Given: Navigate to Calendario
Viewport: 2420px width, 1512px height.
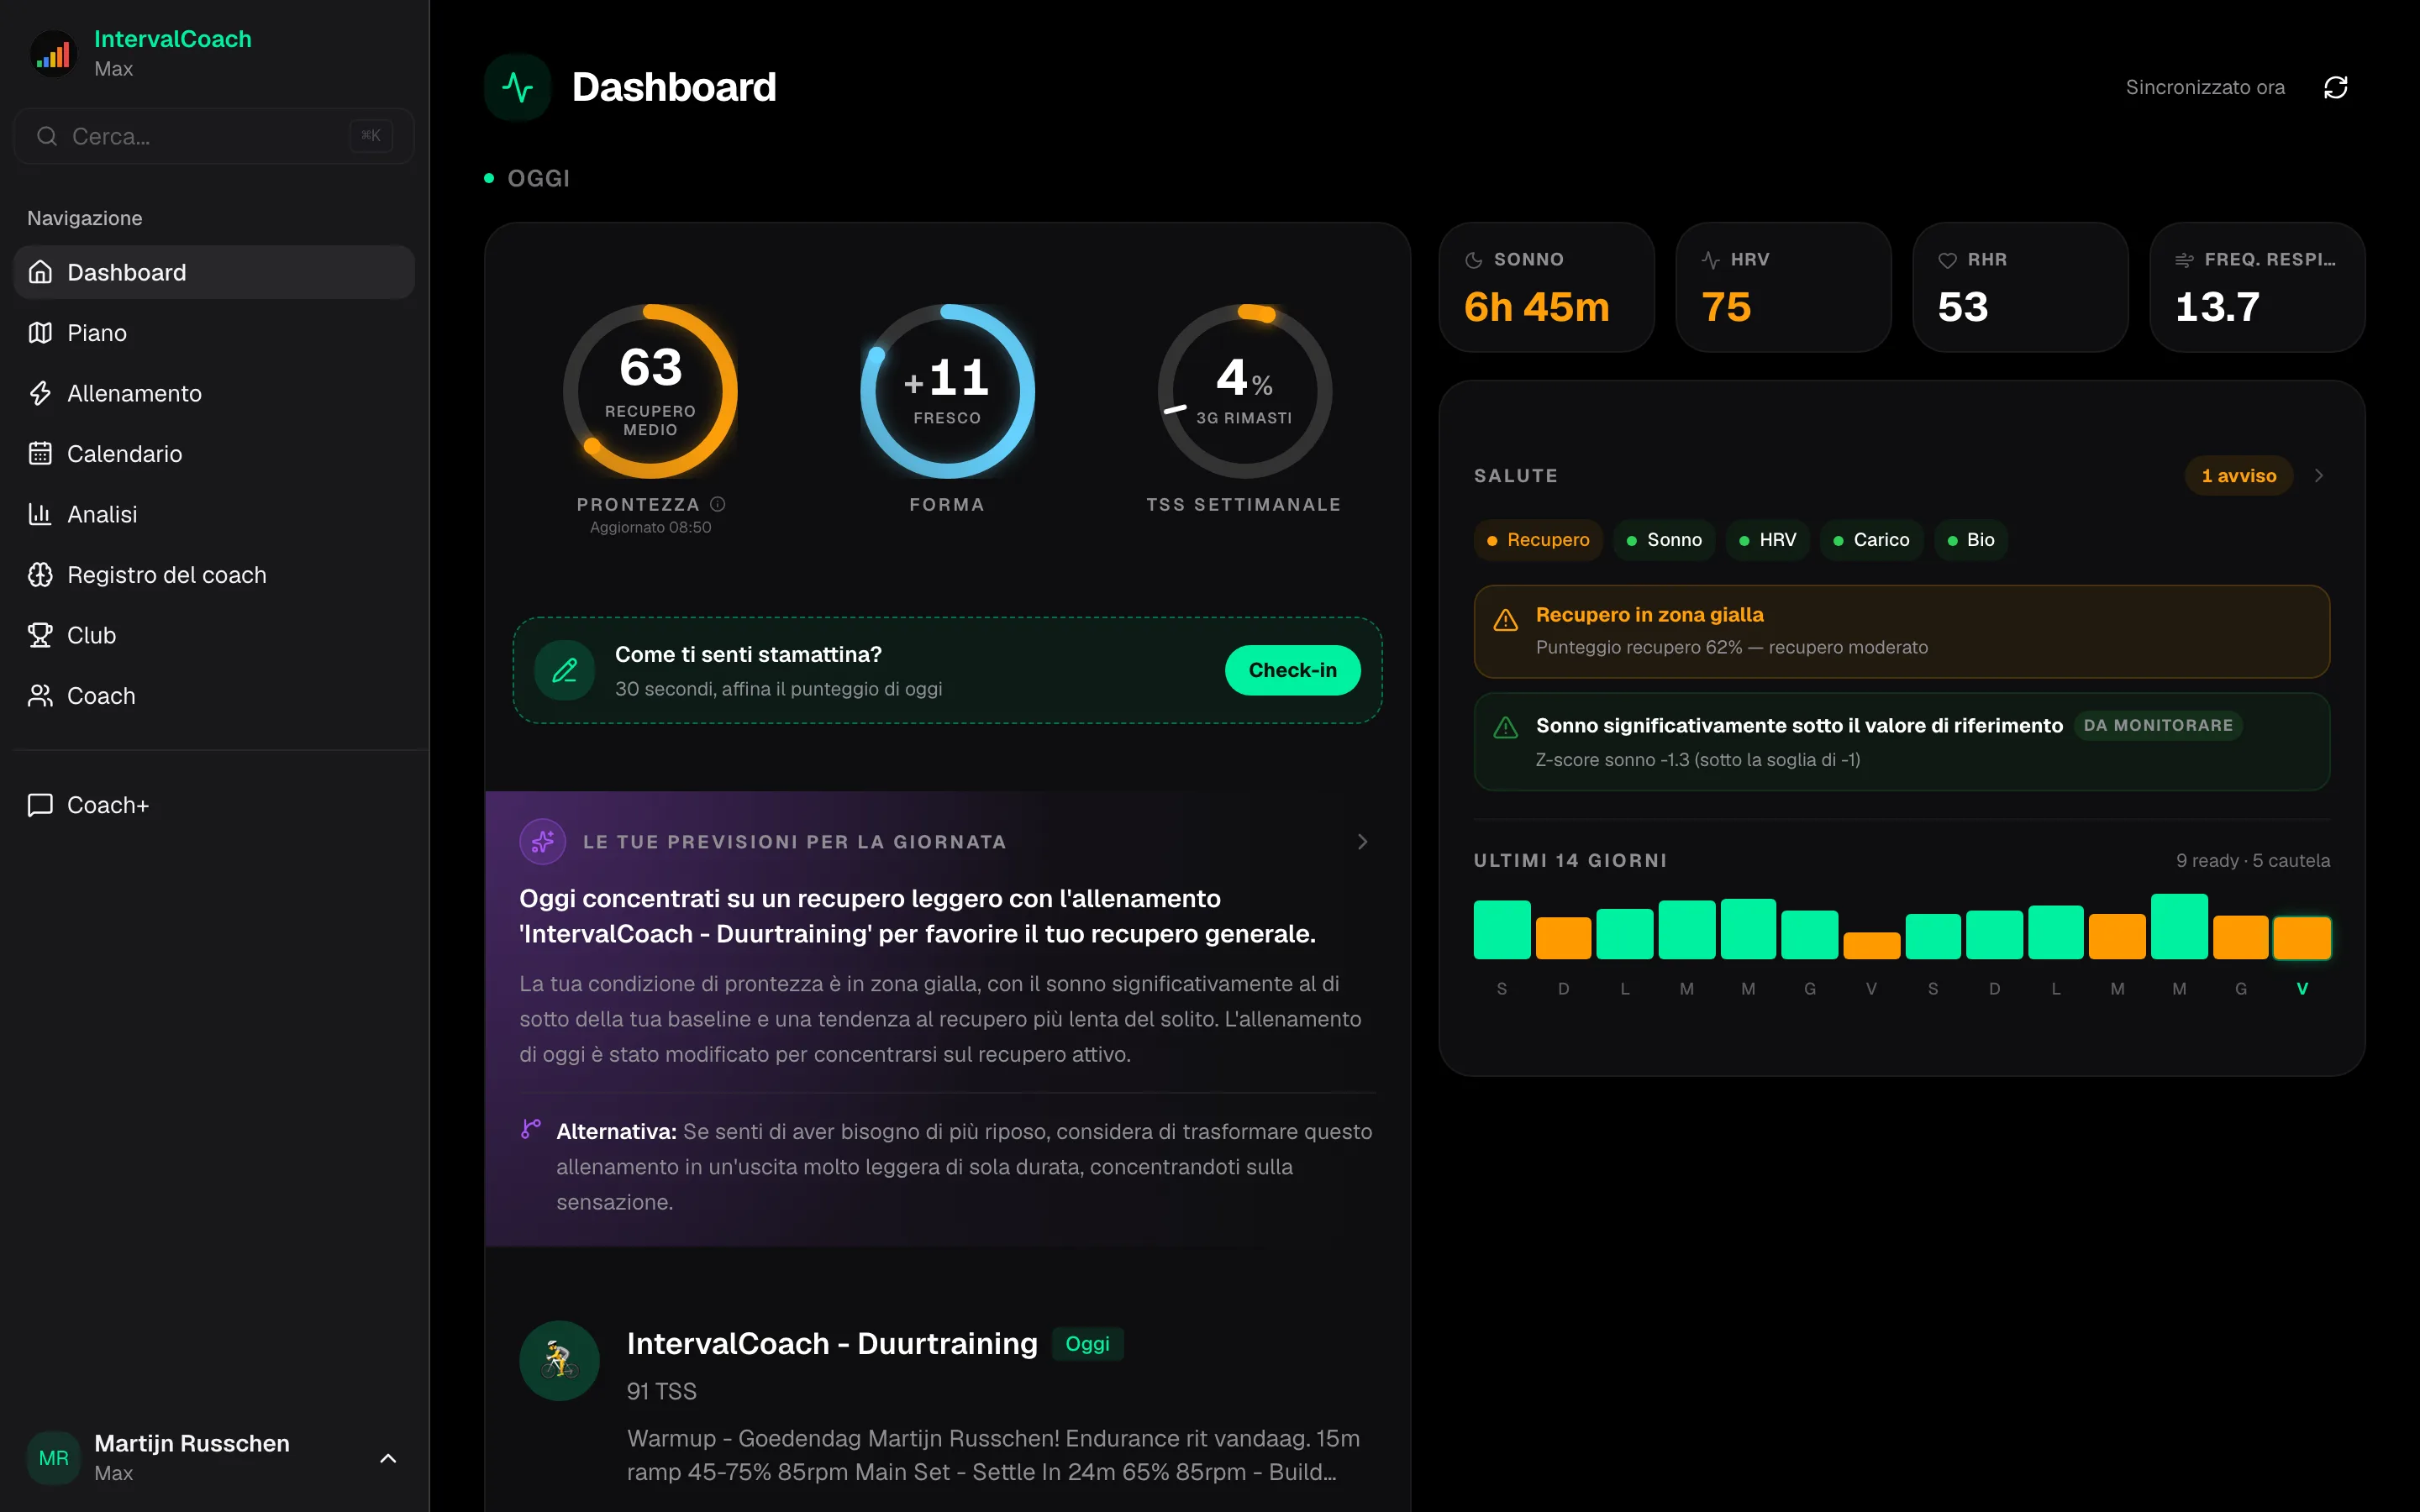Looking at the screenshot, I should [x=214, y=454].
